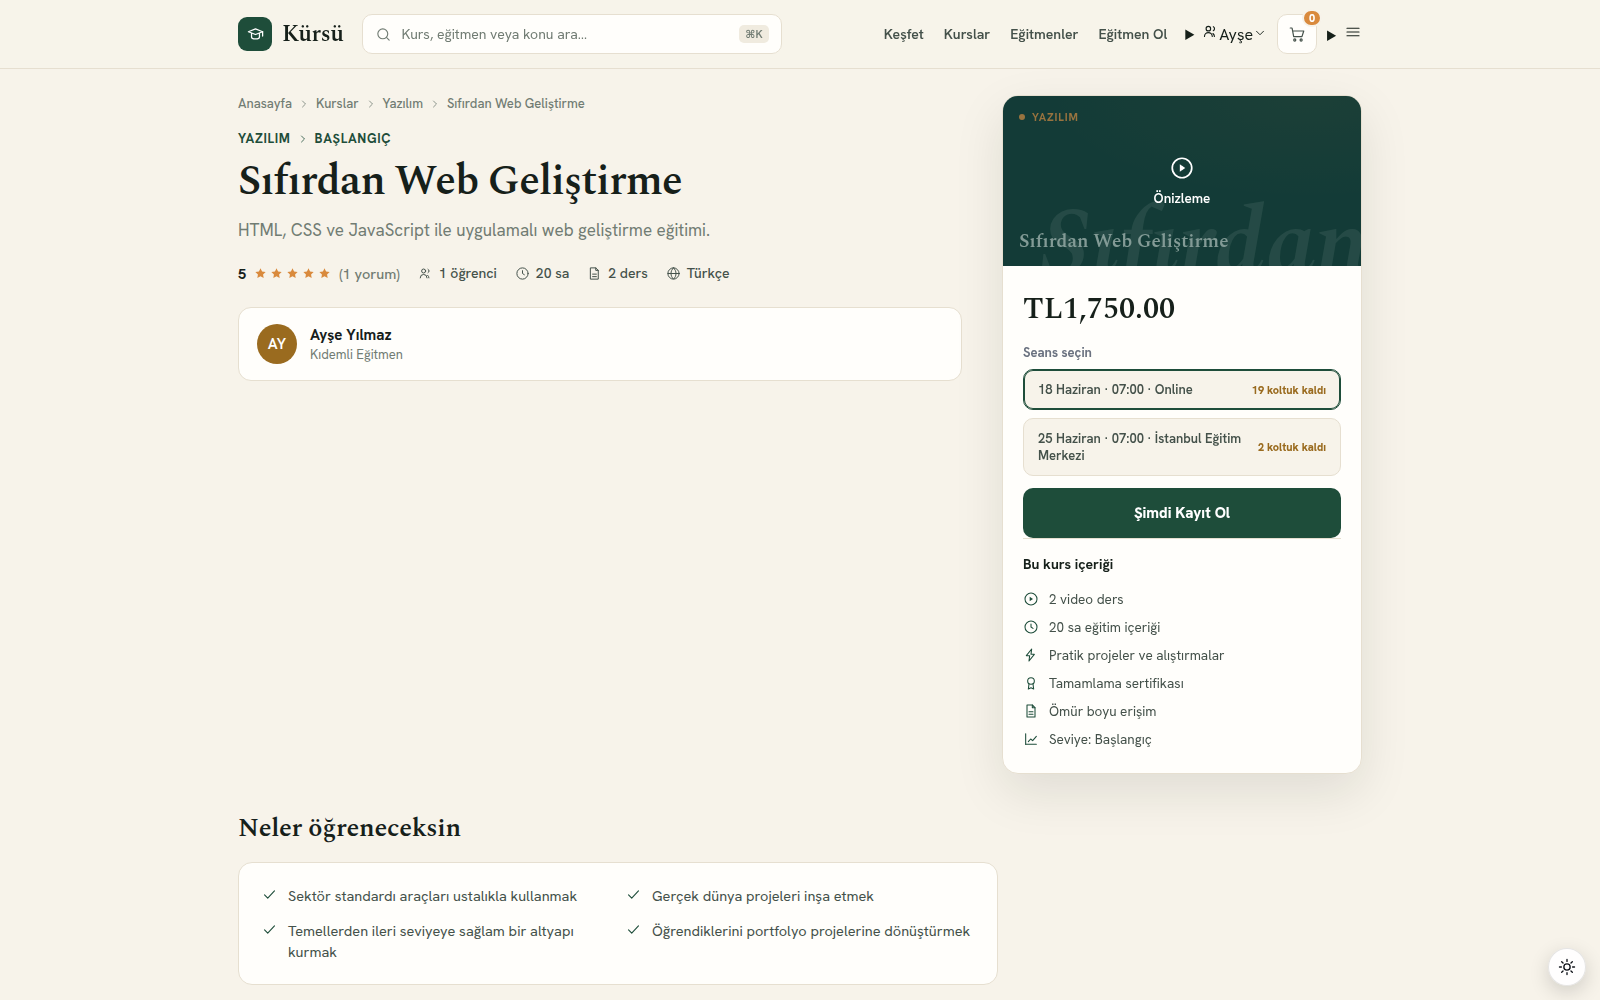This screenshot has width=1600, height=1000.
Task: Open the shopping cart icon
Action: (x=1297, y=35)
